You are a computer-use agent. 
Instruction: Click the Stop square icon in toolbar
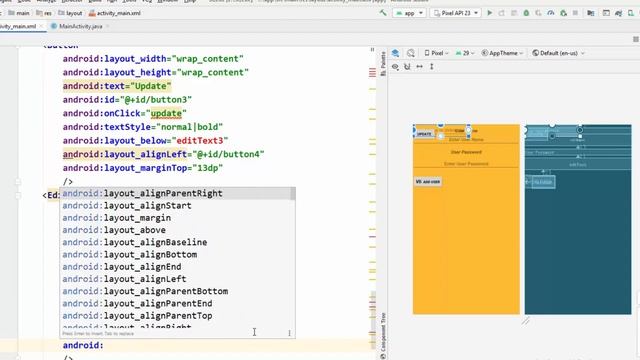tap(575, 13)
